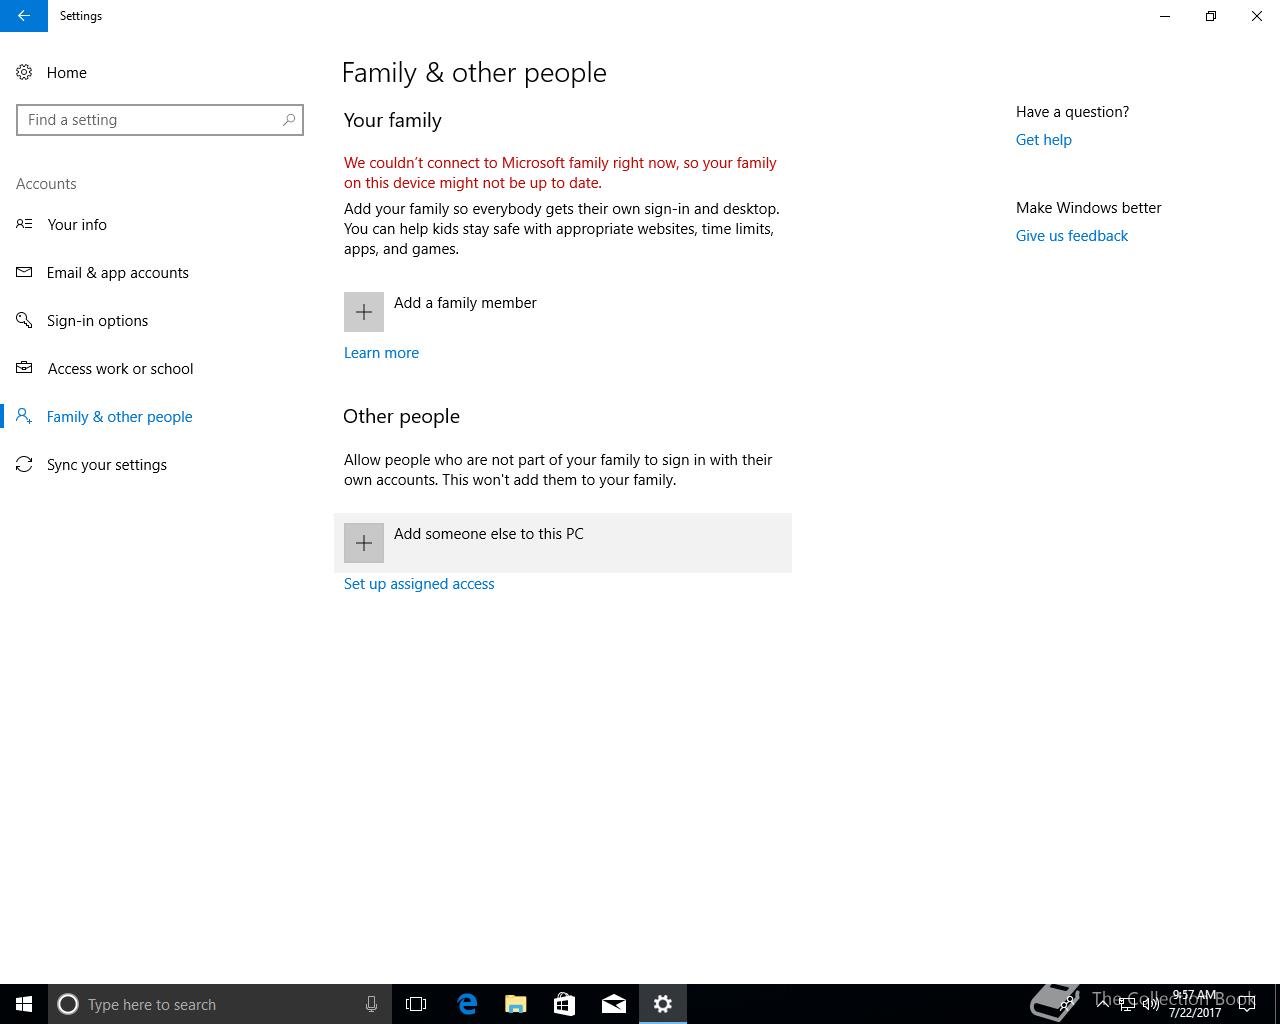The height and width of the screenshot is (1024, 1280).
Task: Click the Give us feedback link
Action: coord(1071,236)
